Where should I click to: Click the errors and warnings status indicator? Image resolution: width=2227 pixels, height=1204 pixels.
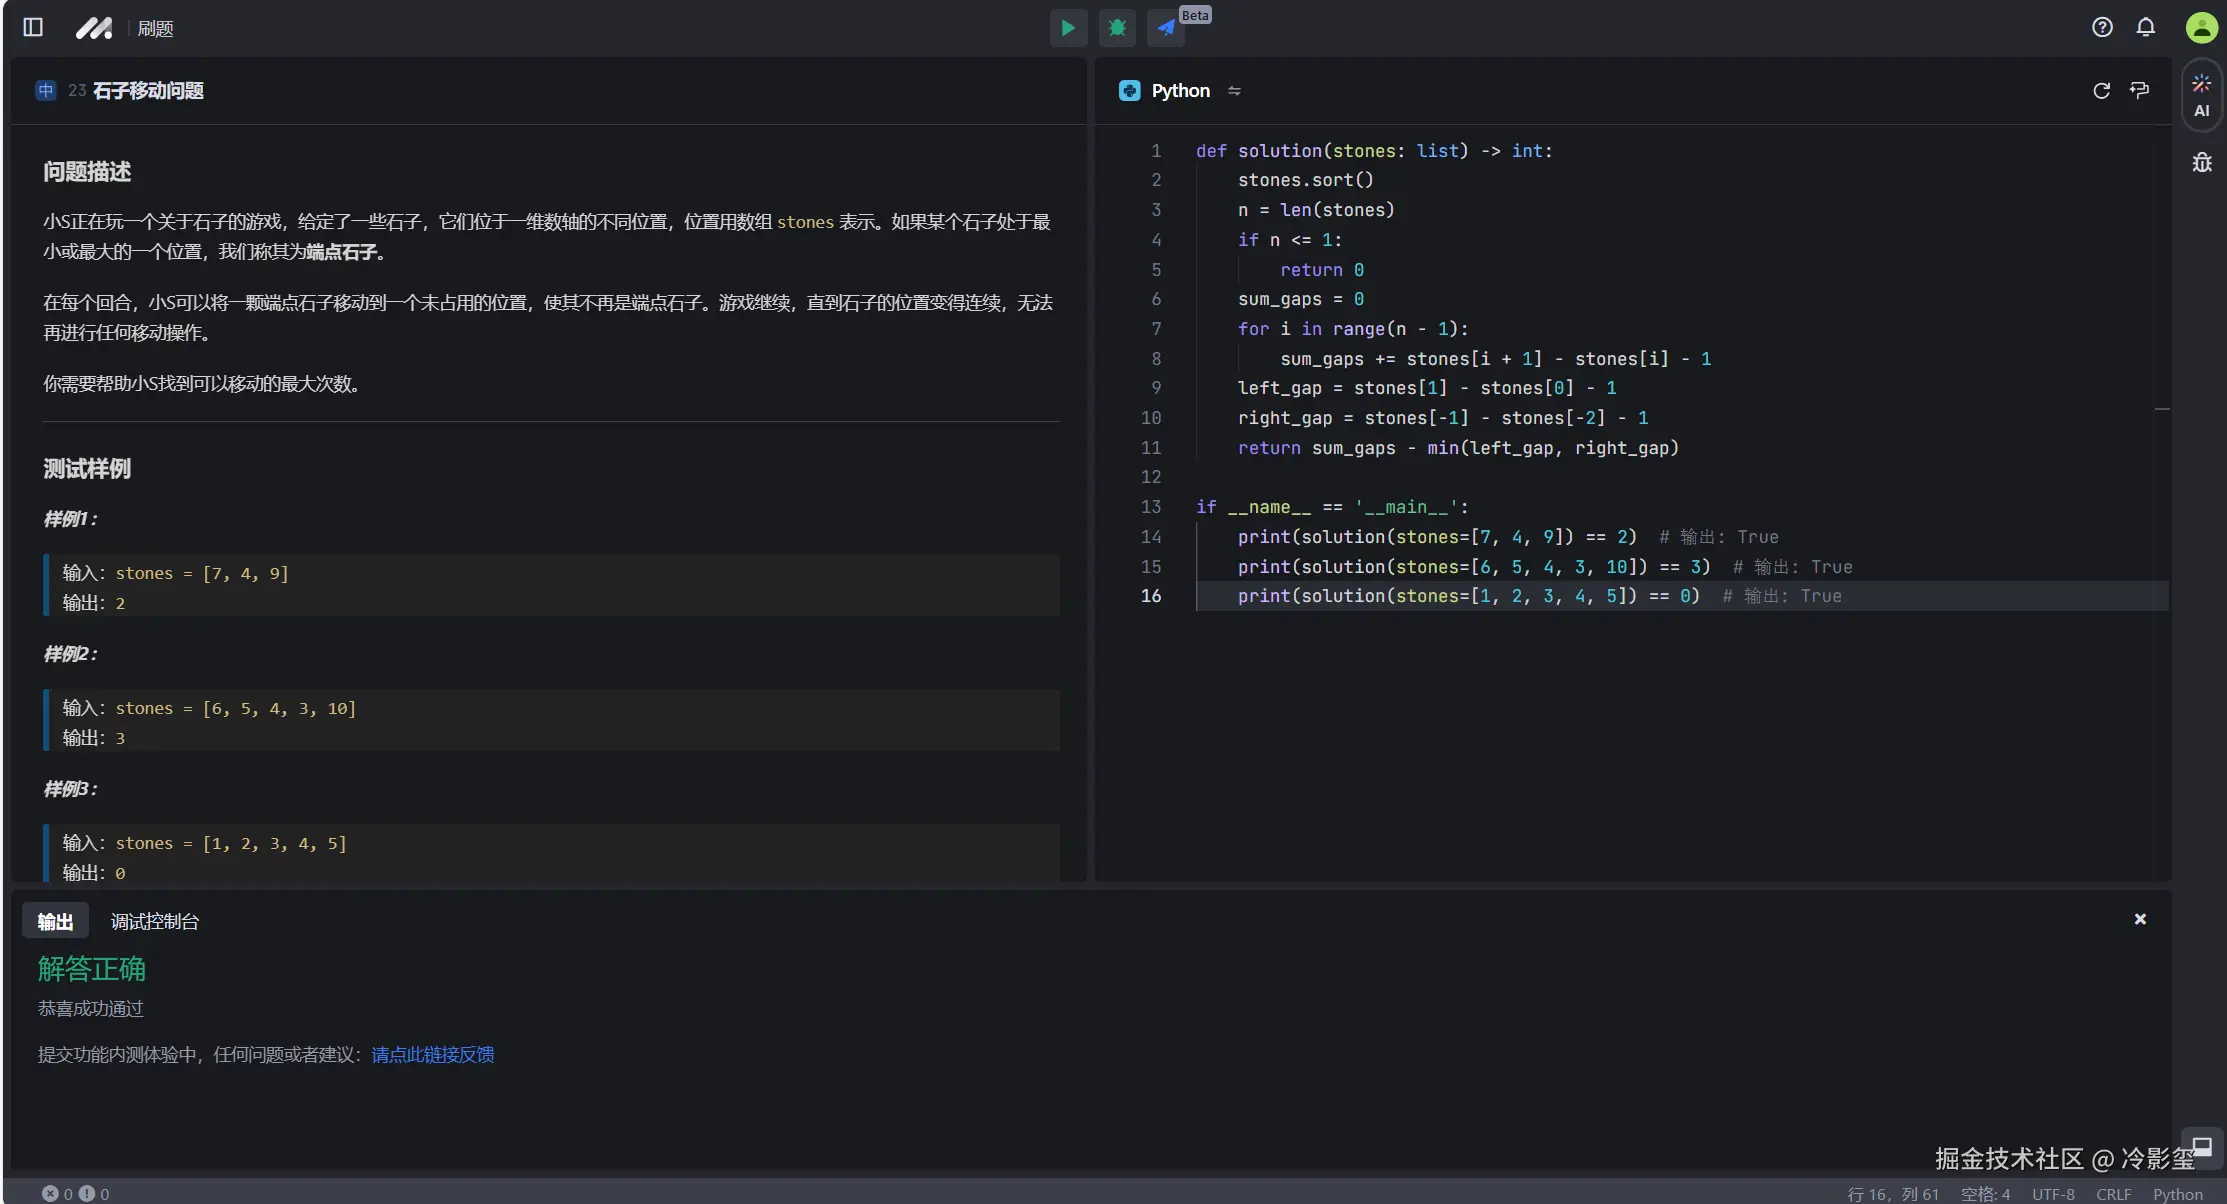click(x=75, y=1193)
